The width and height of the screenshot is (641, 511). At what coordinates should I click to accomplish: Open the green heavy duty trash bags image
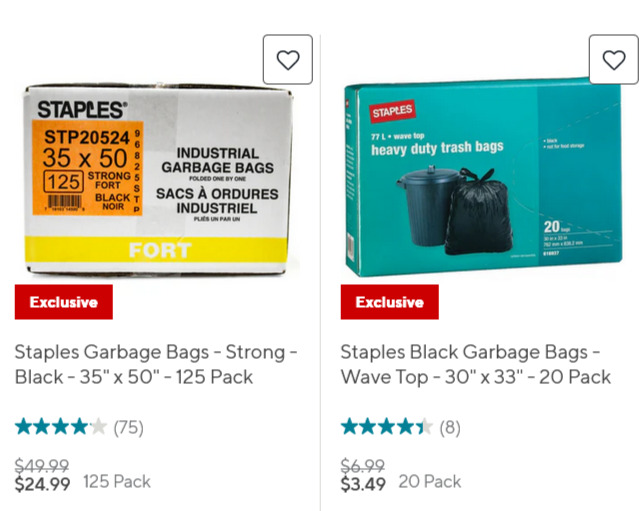(x=482, y=180)
